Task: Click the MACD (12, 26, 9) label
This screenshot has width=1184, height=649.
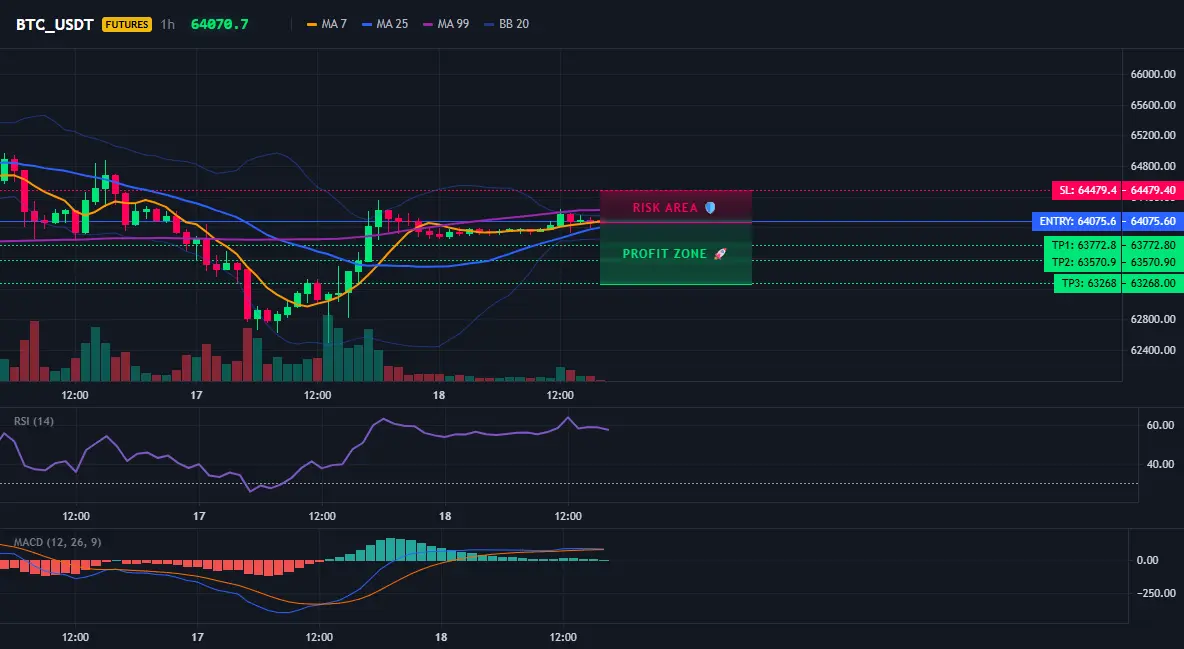Action: (57, 542)
